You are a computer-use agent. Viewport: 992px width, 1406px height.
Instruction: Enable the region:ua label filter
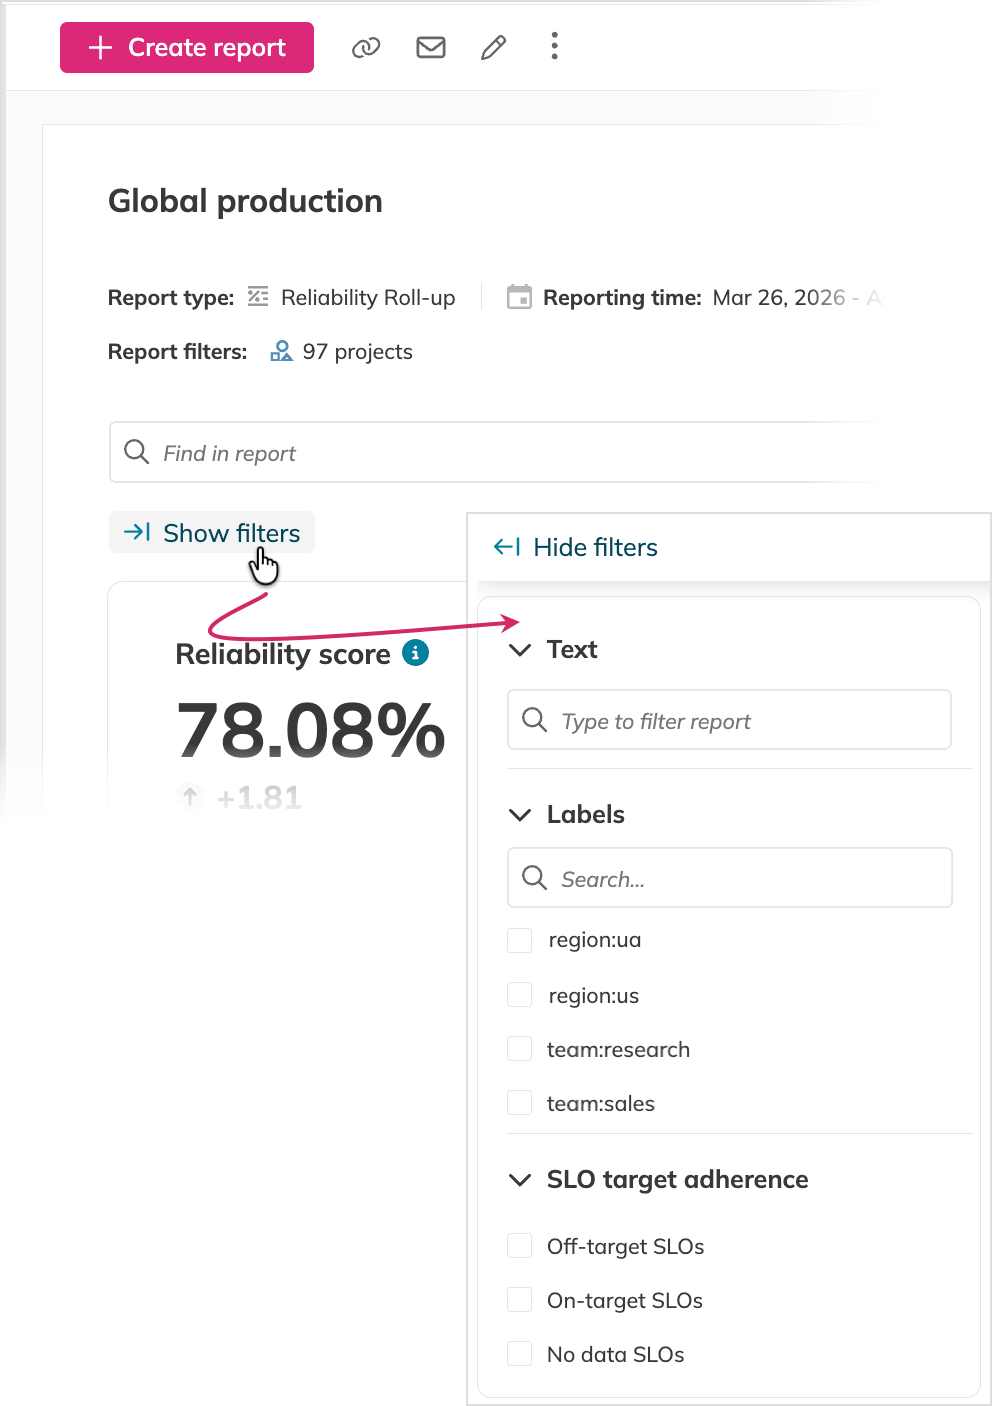tap(519, 940)
